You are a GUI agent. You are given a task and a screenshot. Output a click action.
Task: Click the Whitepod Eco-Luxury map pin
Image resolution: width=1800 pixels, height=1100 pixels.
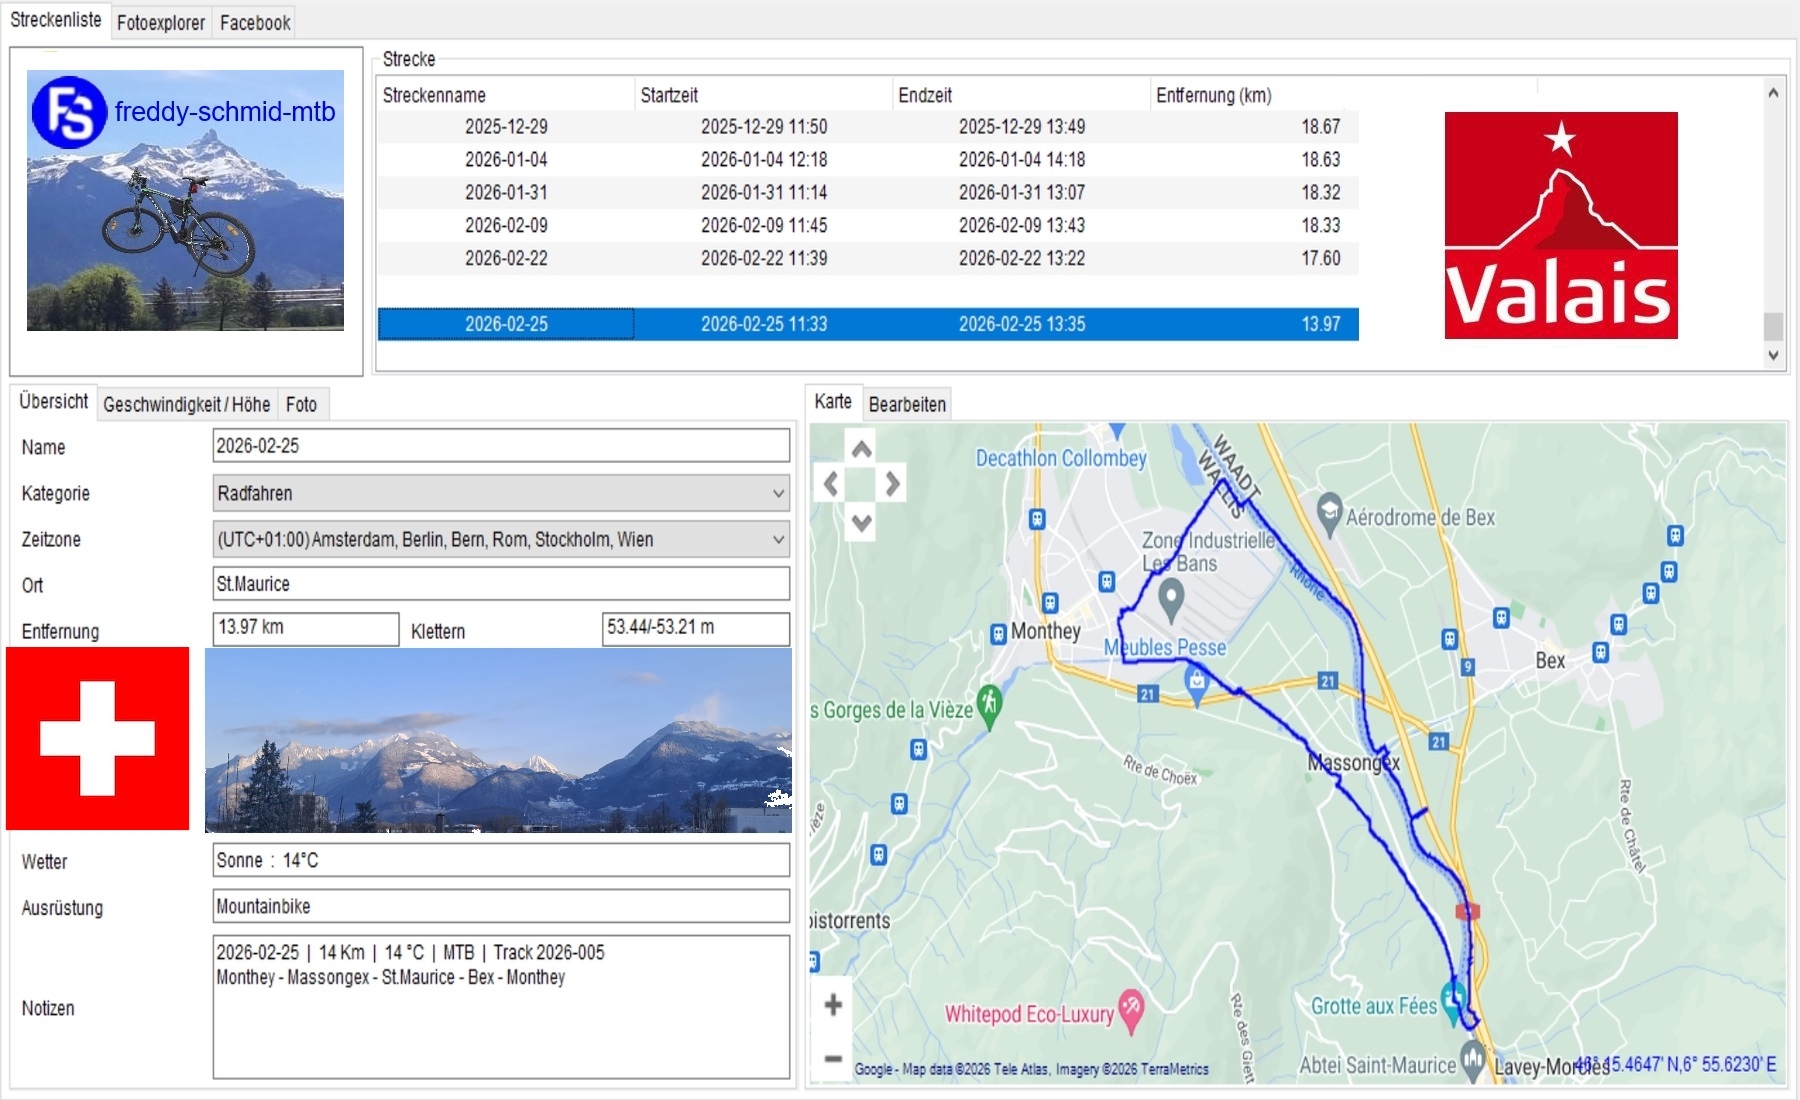pos(1131,1011)
